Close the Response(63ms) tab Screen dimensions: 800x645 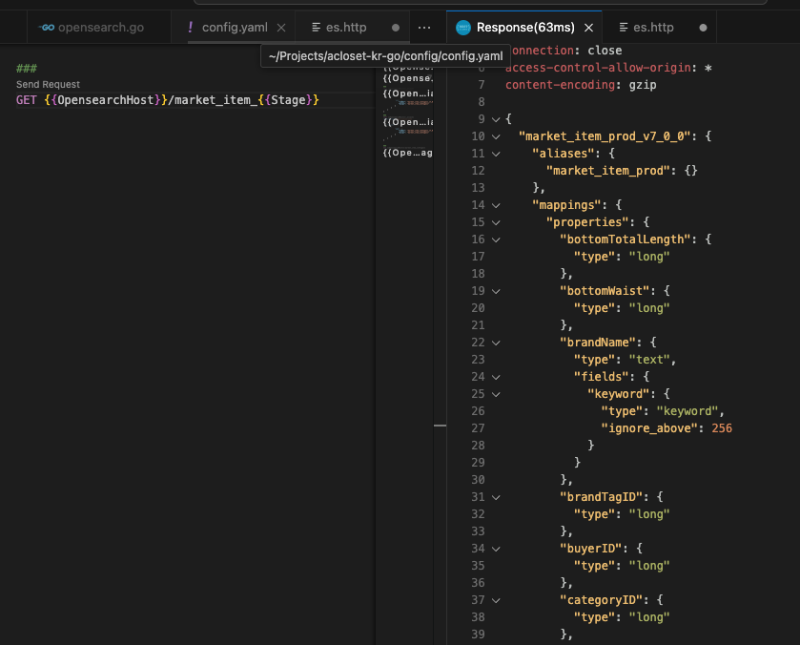[x=589, y=28]
